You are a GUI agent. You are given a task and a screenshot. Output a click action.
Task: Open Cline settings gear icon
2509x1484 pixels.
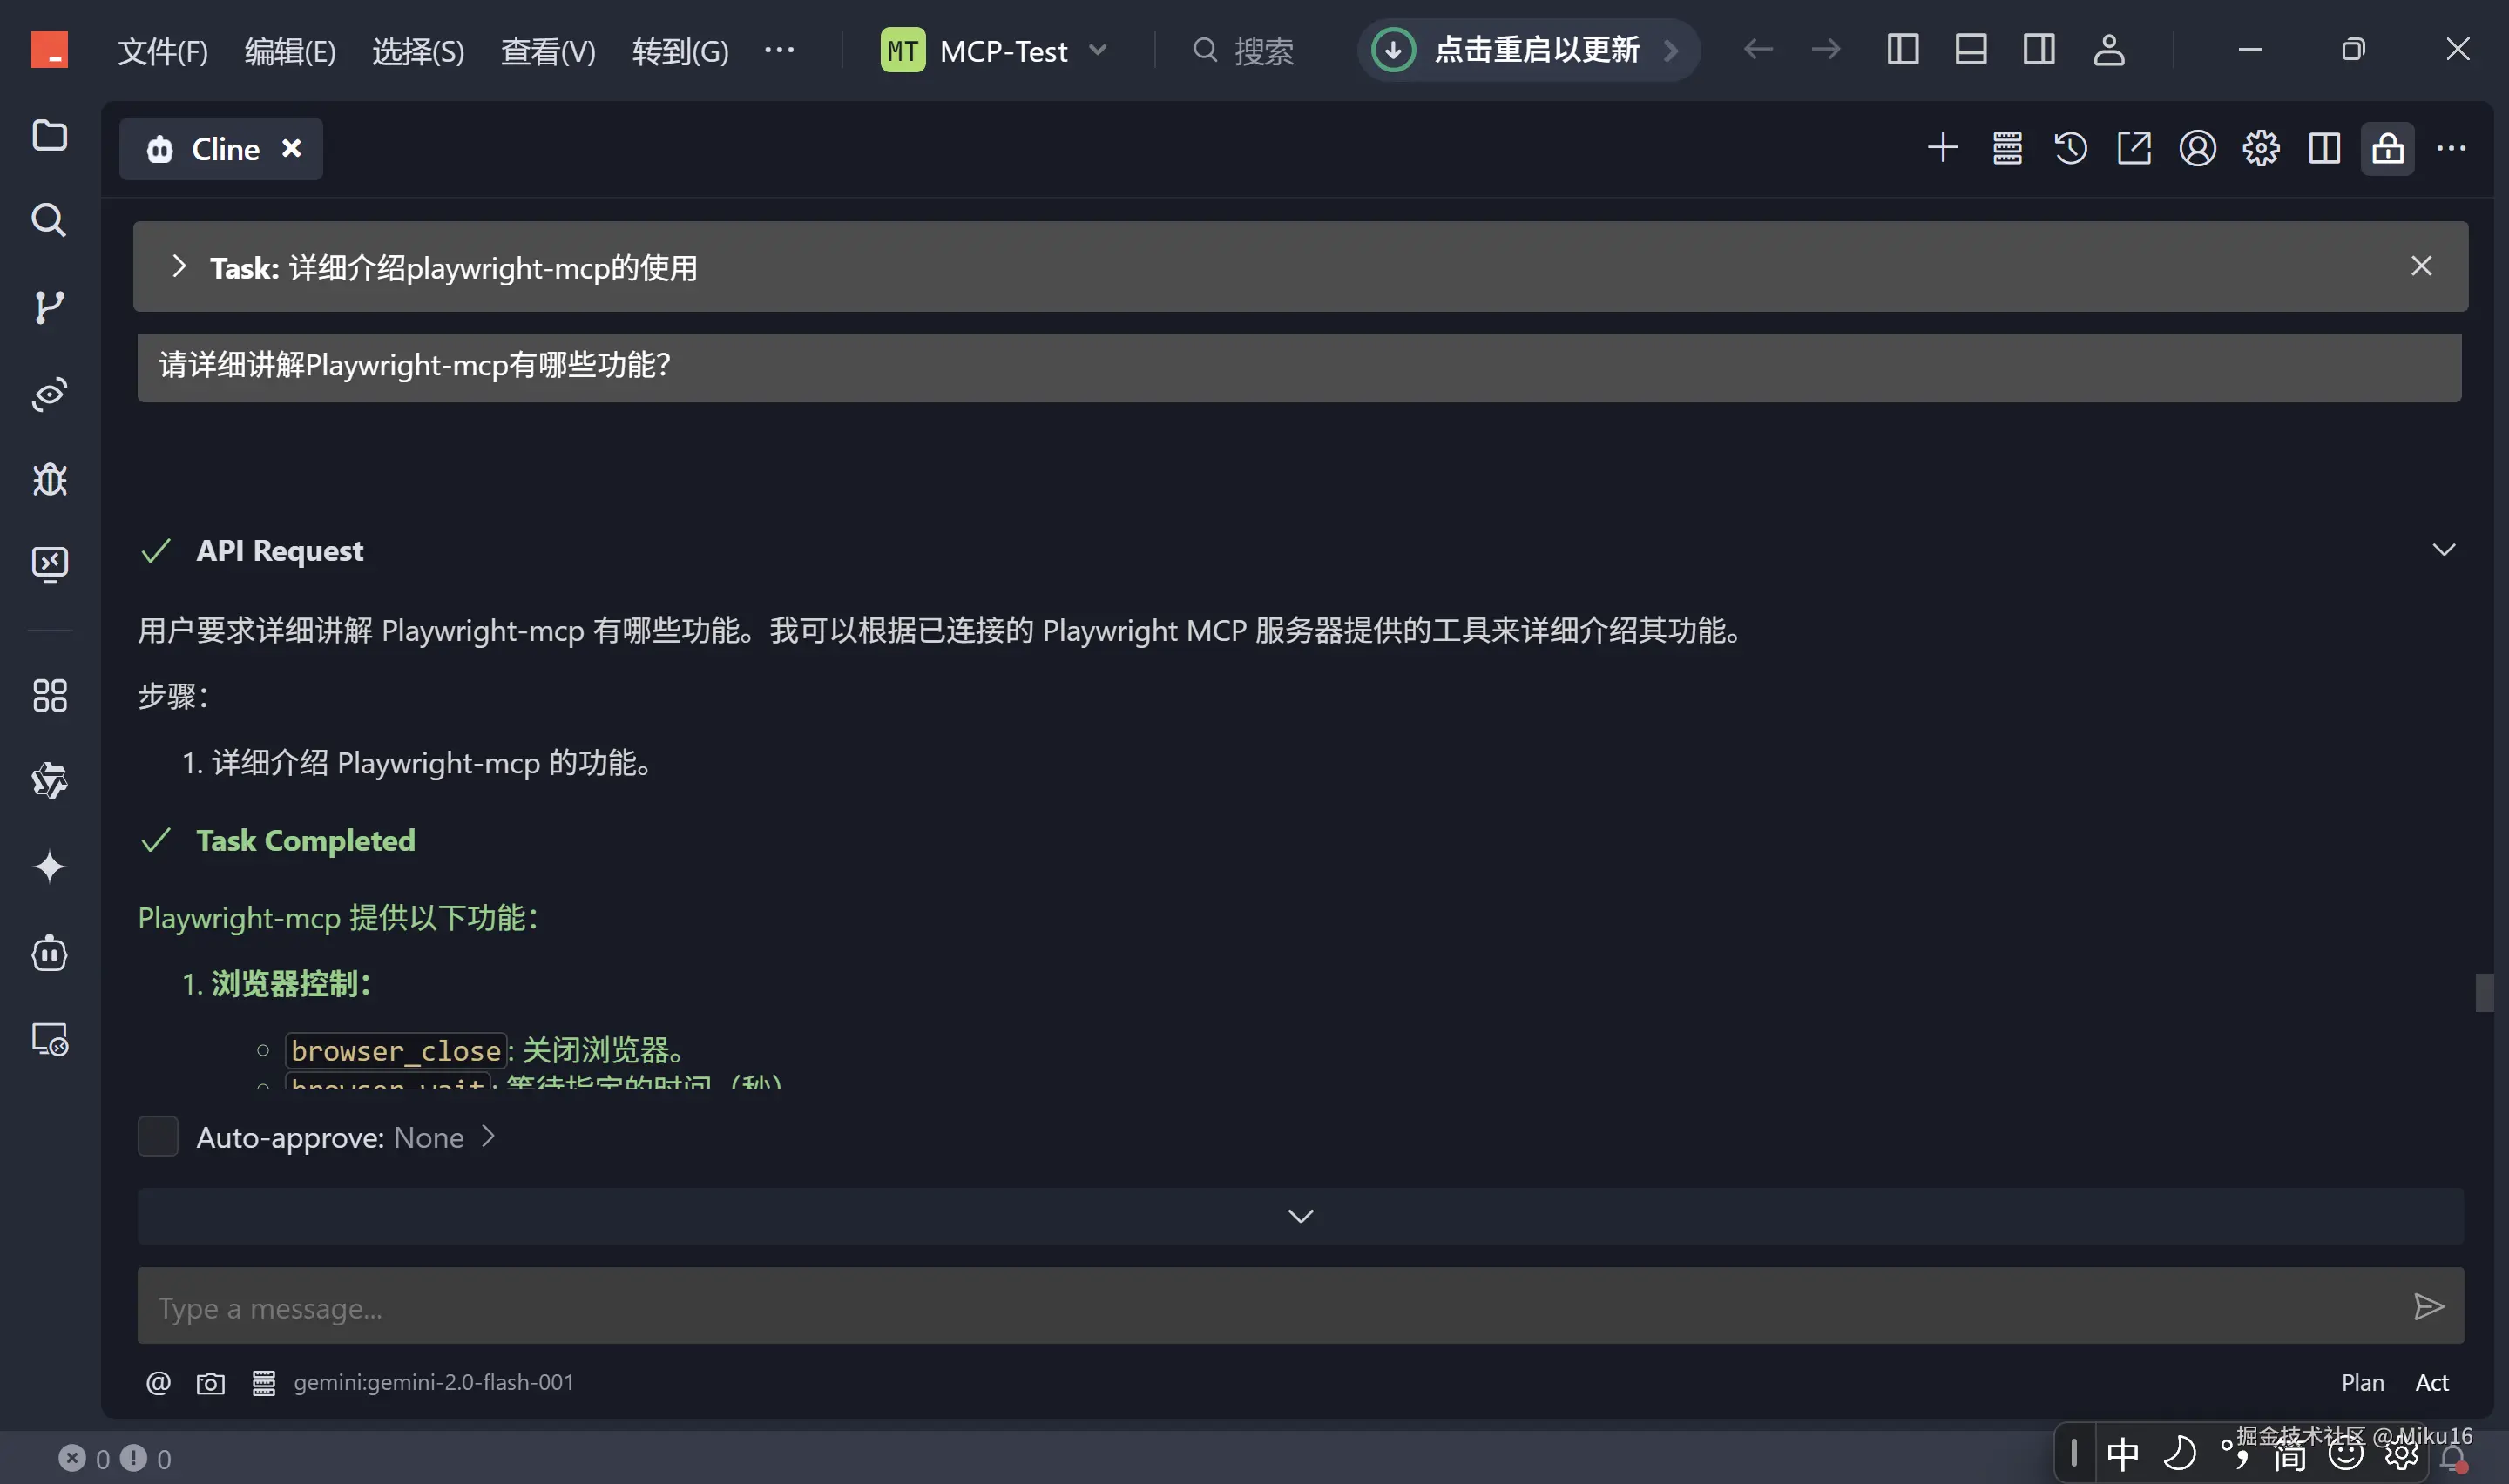tap(2260, 148)
